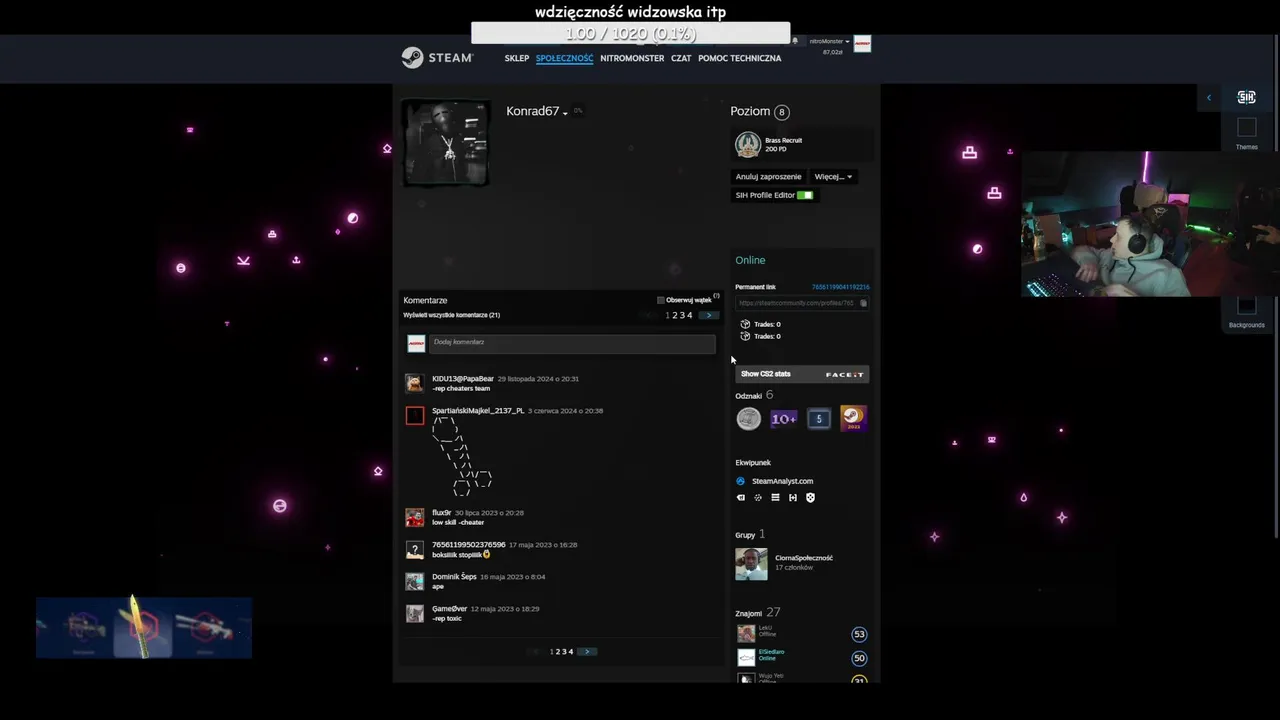Screen dimensions: 1280x720
Task: Click nitroMonster account avatar in header
Action: click(862, 44)
